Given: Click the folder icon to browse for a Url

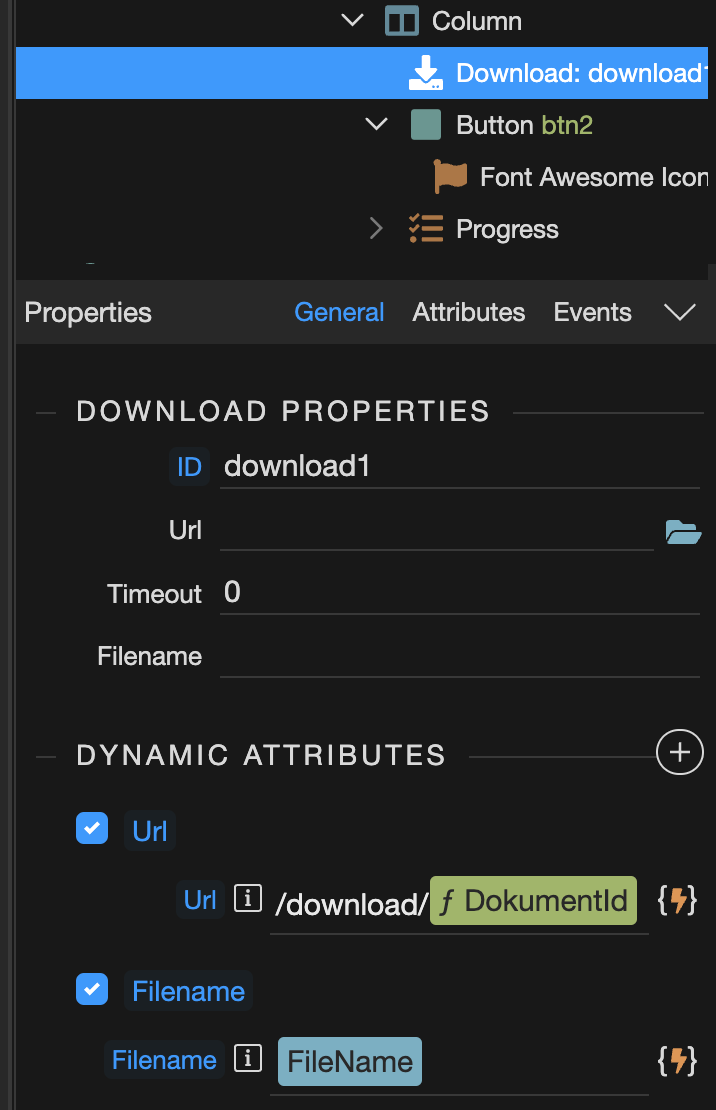Looking at the screenshot, I should [x=683, y=532].
